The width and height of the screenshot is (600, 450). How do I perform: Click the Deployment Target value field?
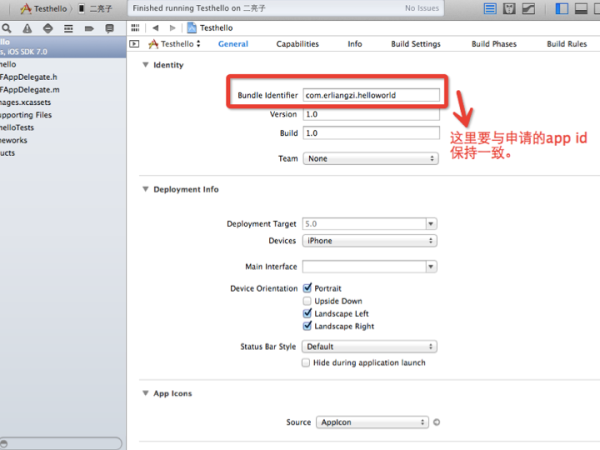(364, 223)
